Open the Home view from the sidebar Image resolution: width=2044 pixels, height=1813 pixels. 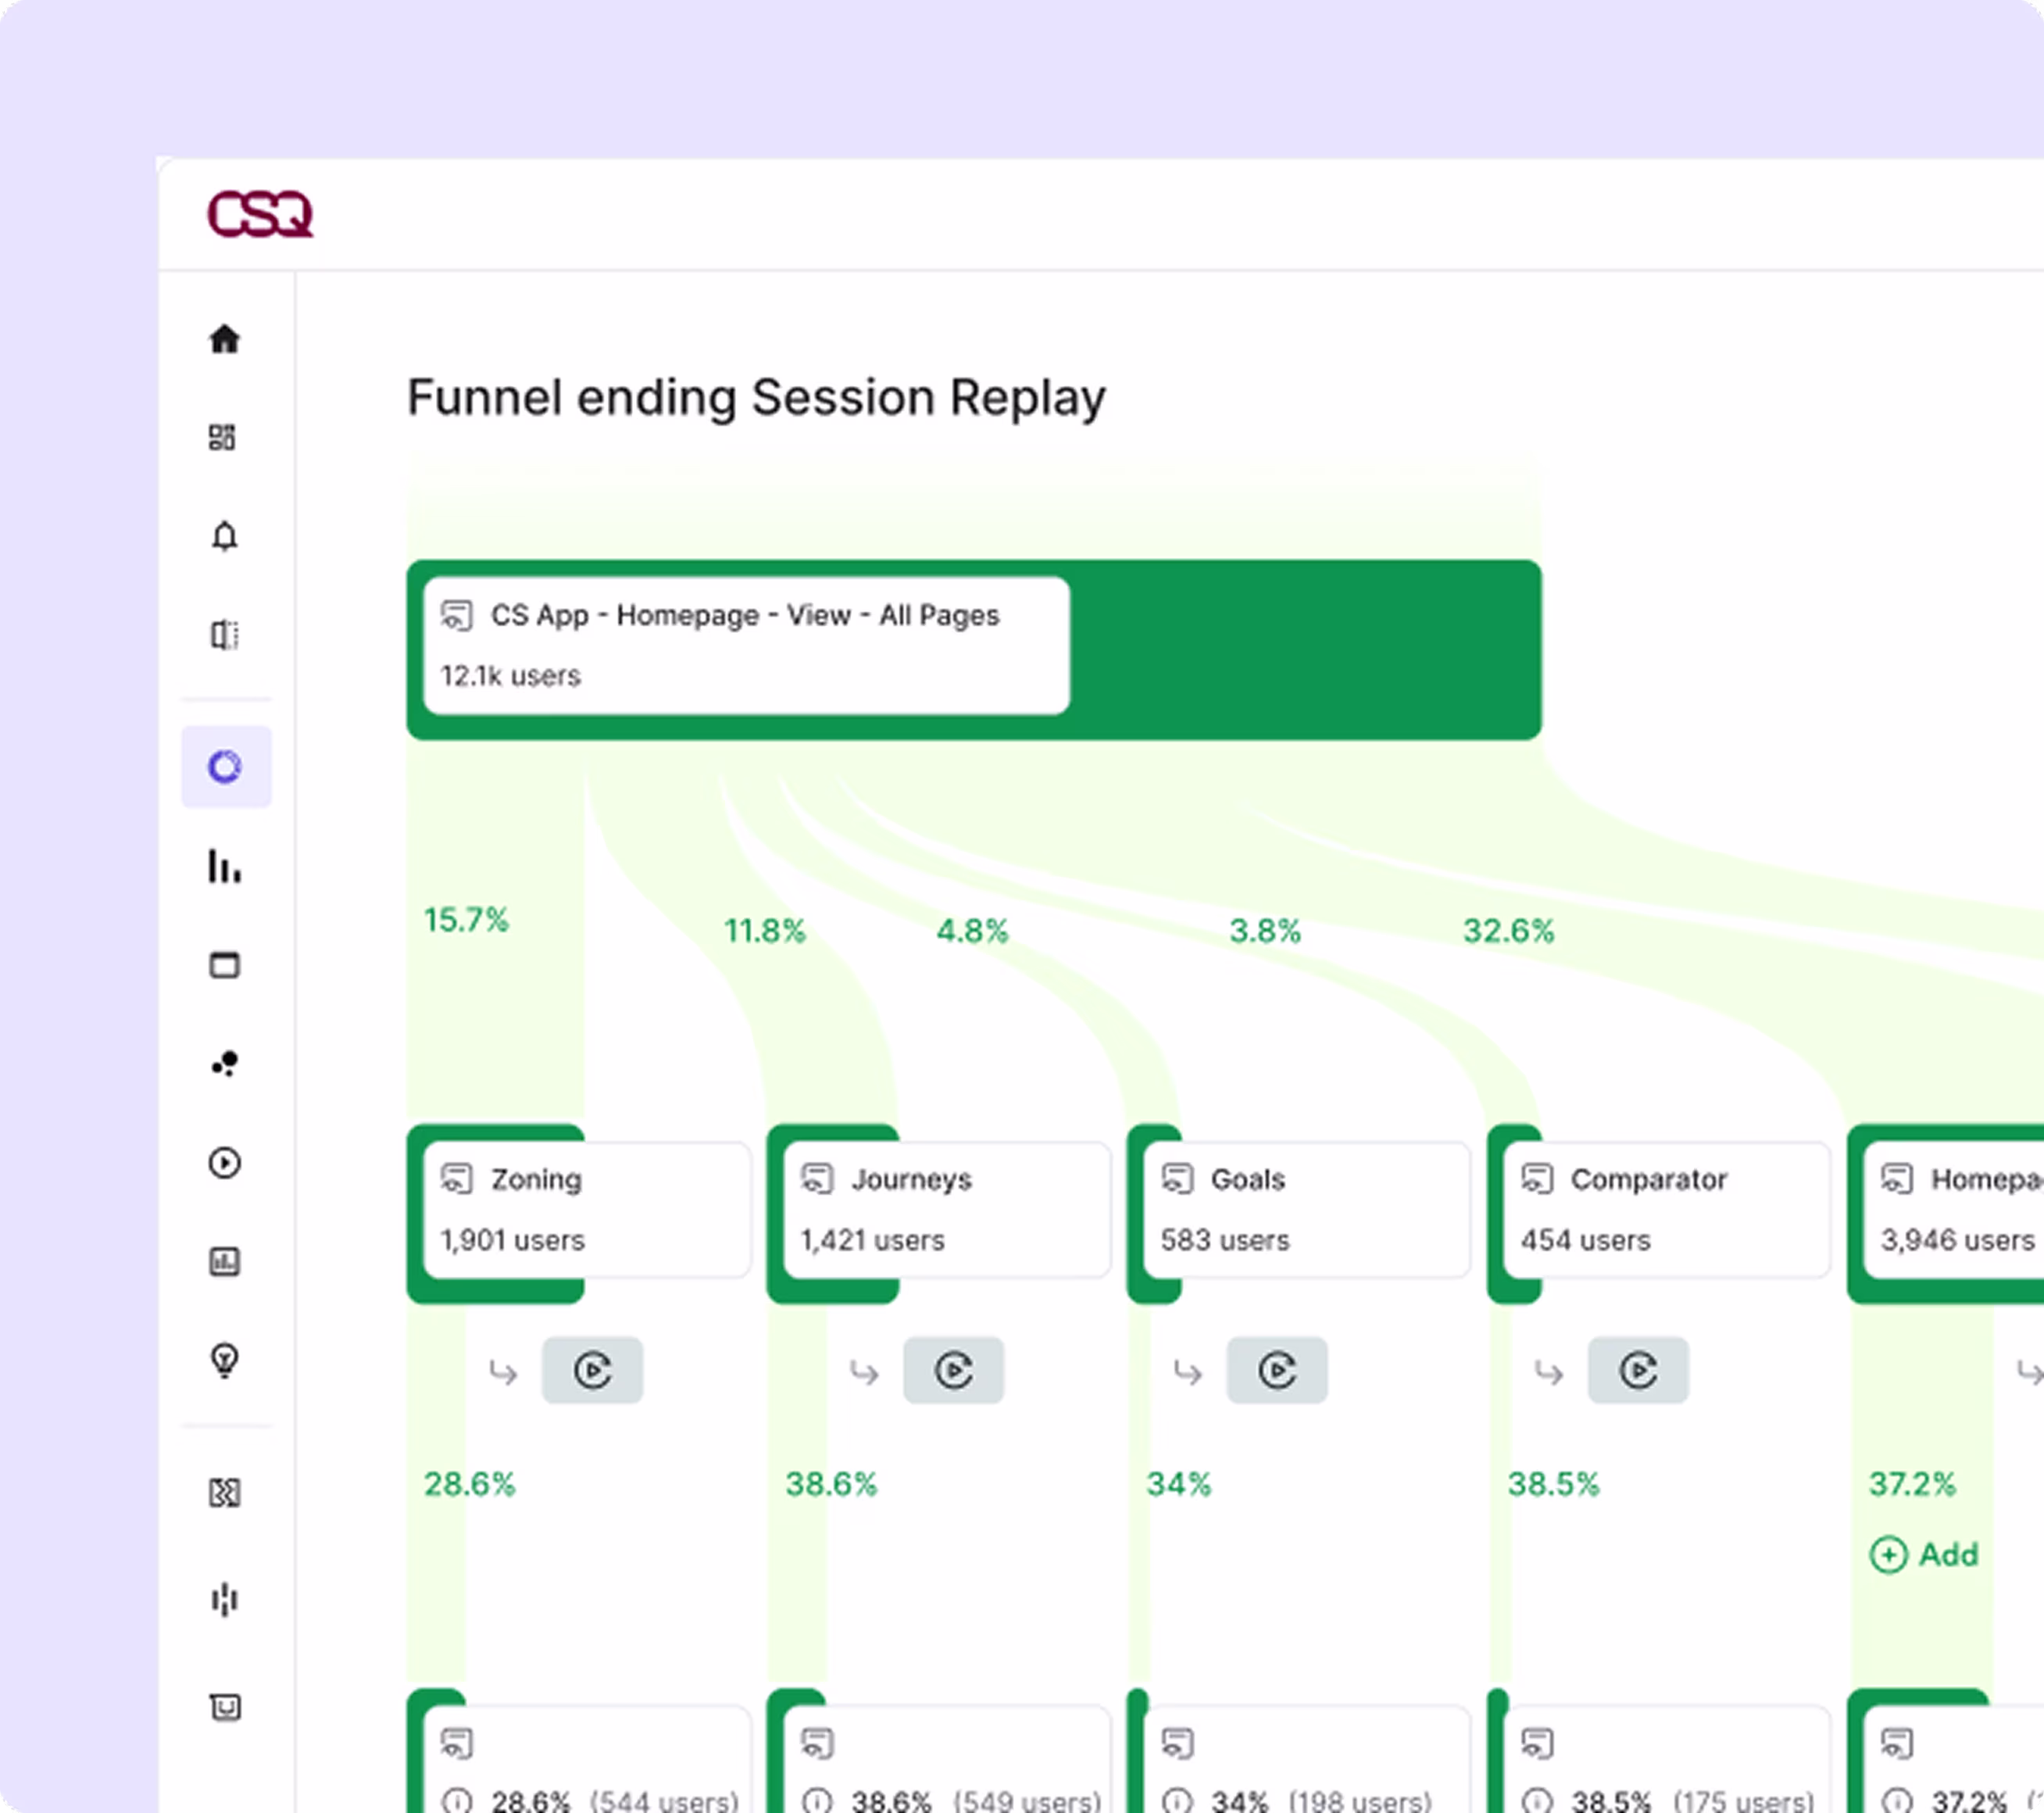(226, 340)
